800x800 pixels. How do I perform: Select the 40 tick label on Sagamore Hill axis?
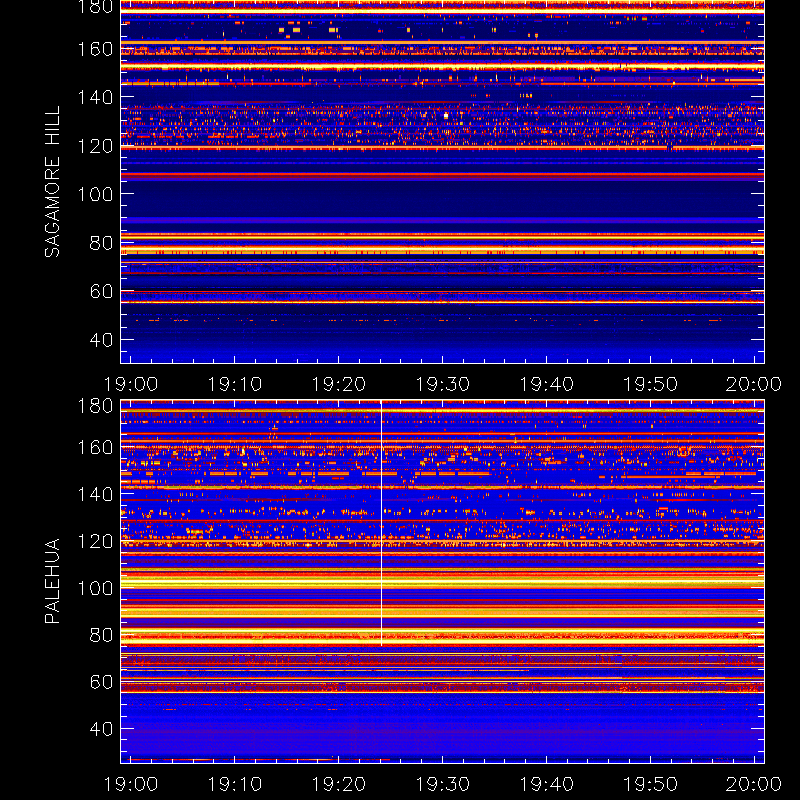(101, 340)
